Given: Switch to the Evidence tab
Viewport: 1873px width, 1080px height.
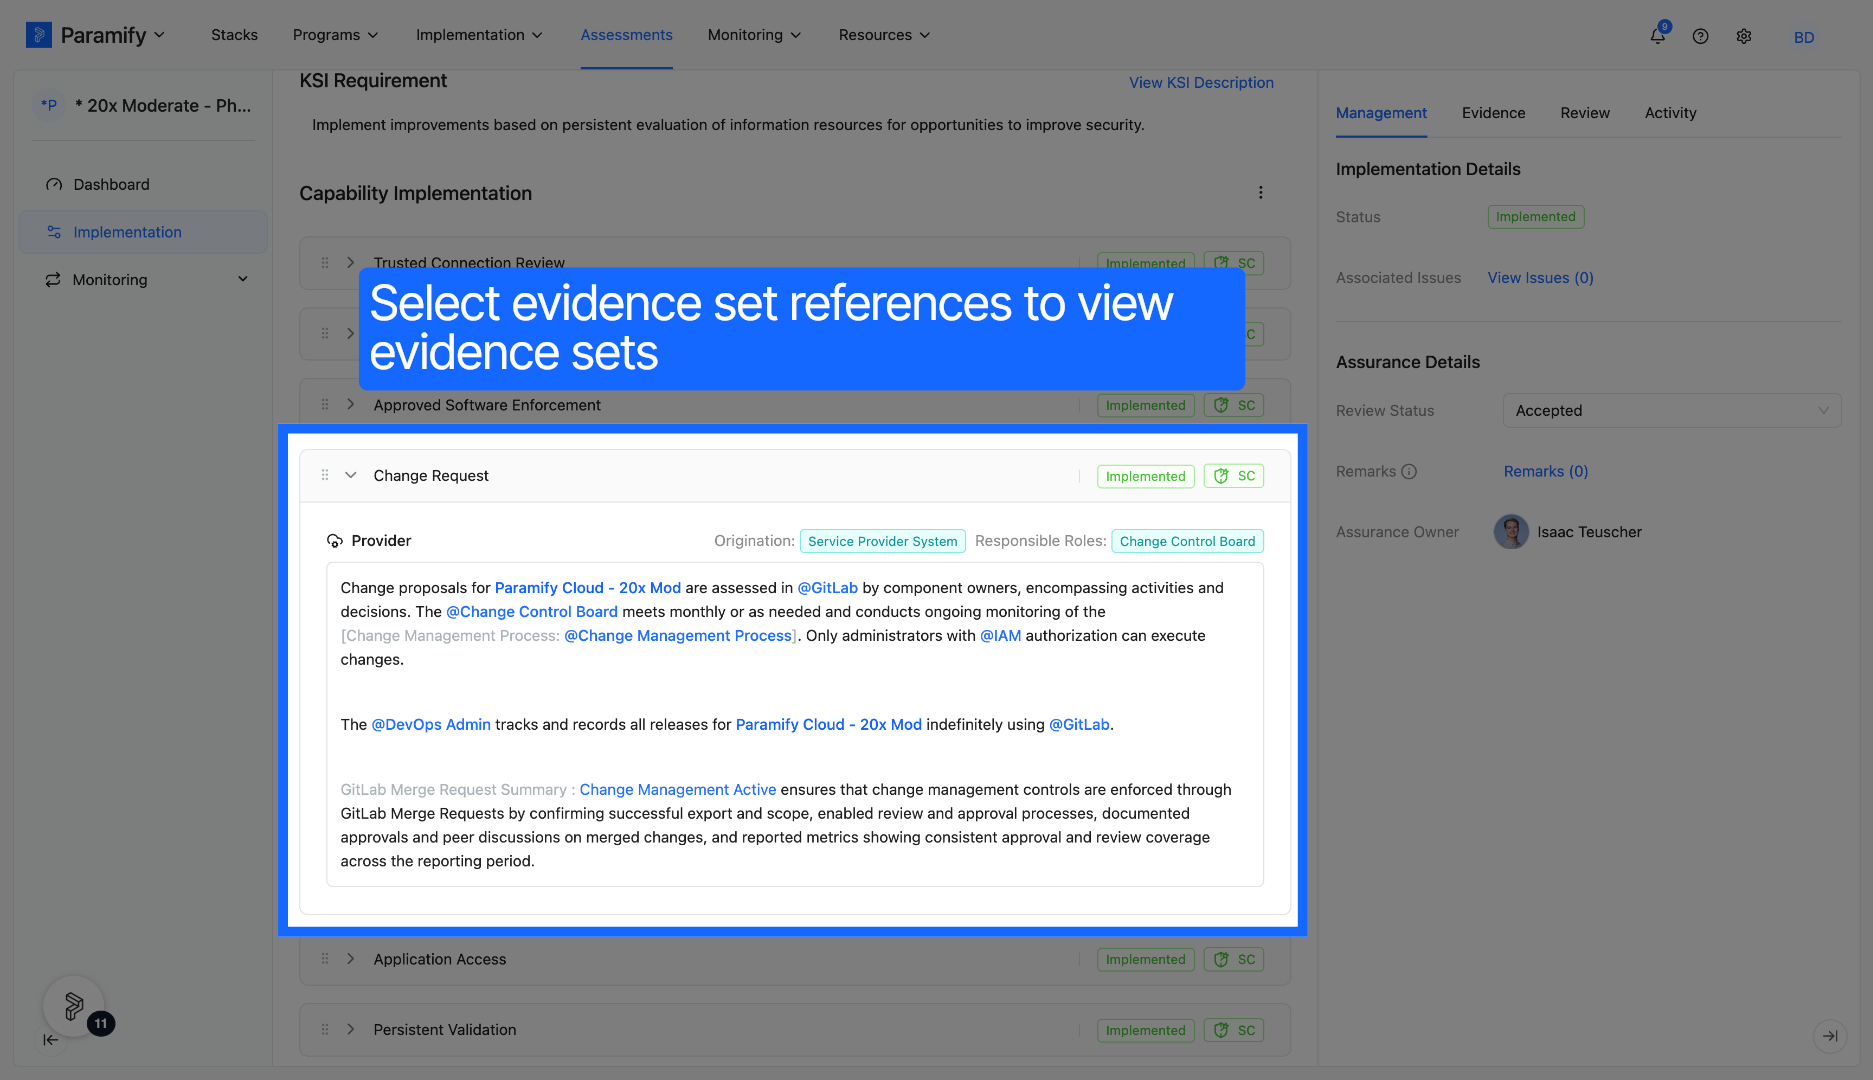Looking at the screenshot, I should (x=1493, y=113).
